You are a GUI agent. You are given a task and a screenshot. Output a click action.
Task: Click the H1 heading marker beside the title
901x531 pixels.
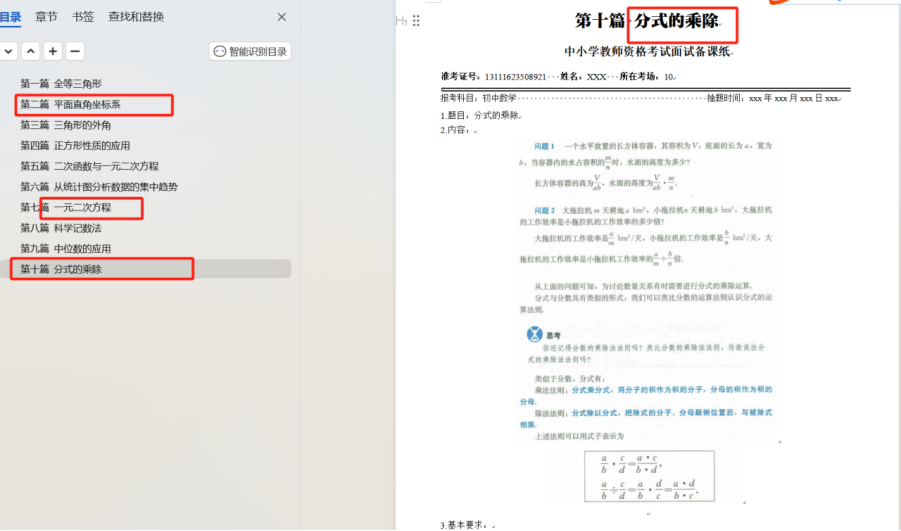pyautogui.click(x=402, y=21)
